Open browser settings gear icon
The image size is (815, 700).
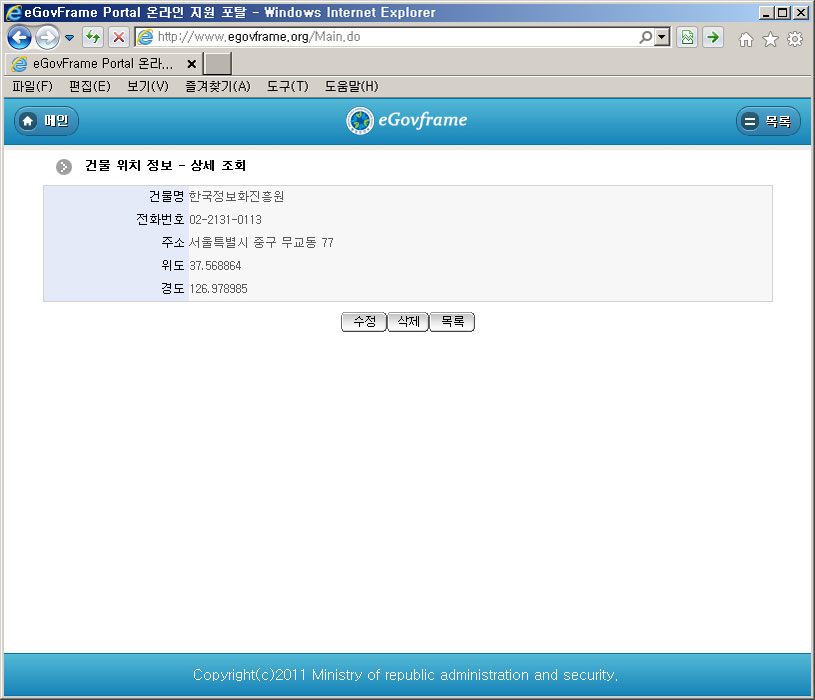pos(795,39)
